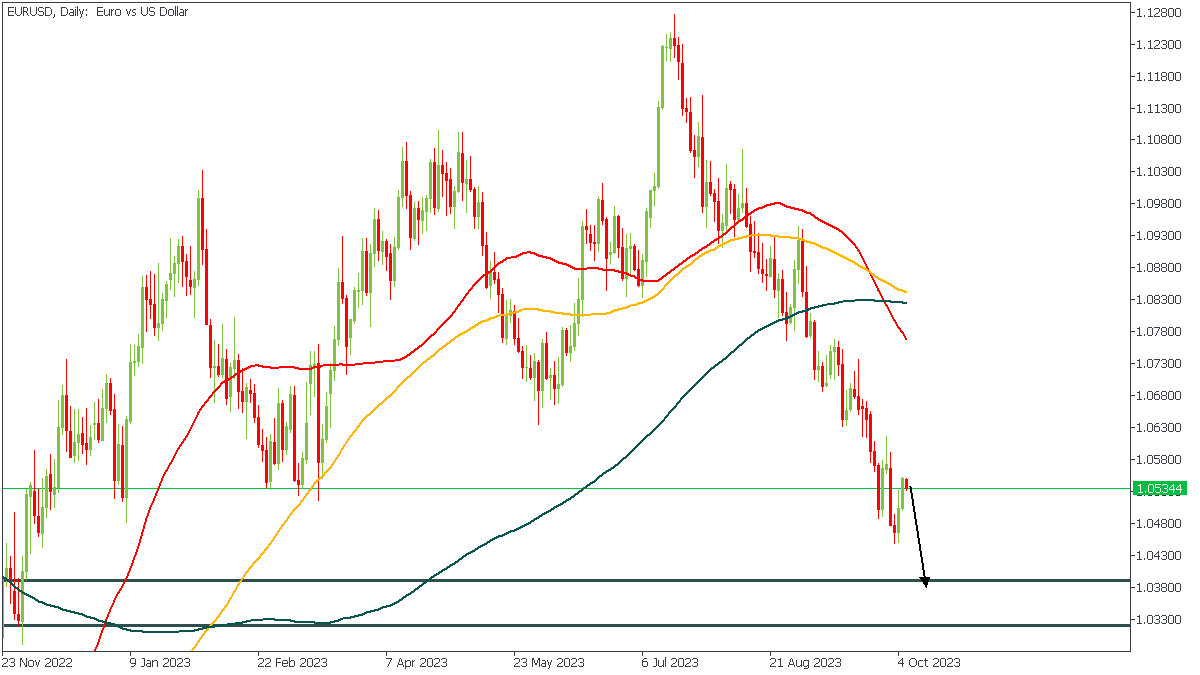Viewport: 1200px width, 675px height.
Task: Select the upper dark horizontal support line
Action: pos(565,580)
